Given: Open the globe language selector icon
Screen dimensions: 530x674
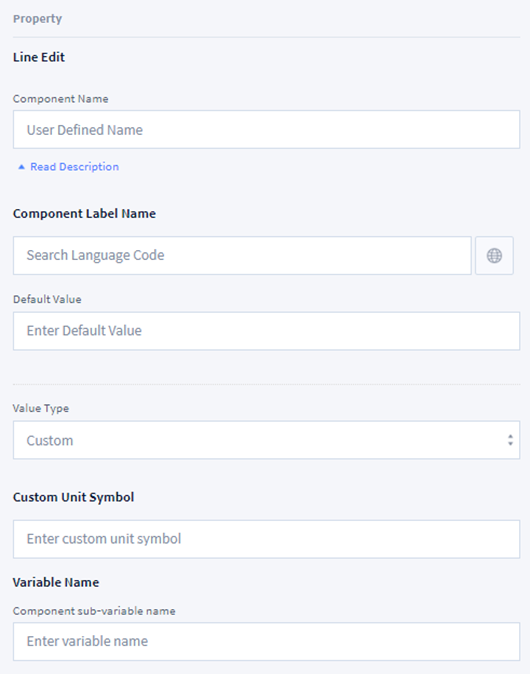Looking at the screenshot, I should [x=494, y=255].
